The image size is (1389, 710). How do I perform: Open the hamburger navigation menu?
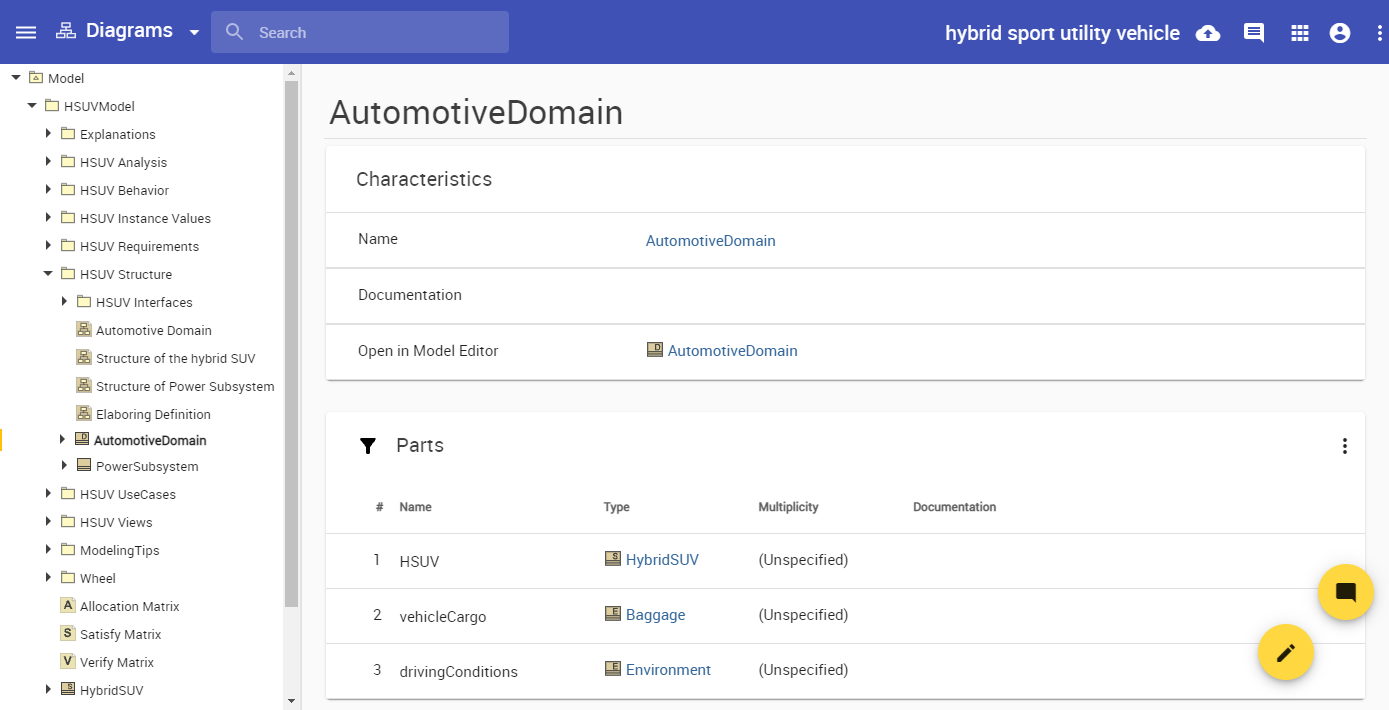point(26,32)
